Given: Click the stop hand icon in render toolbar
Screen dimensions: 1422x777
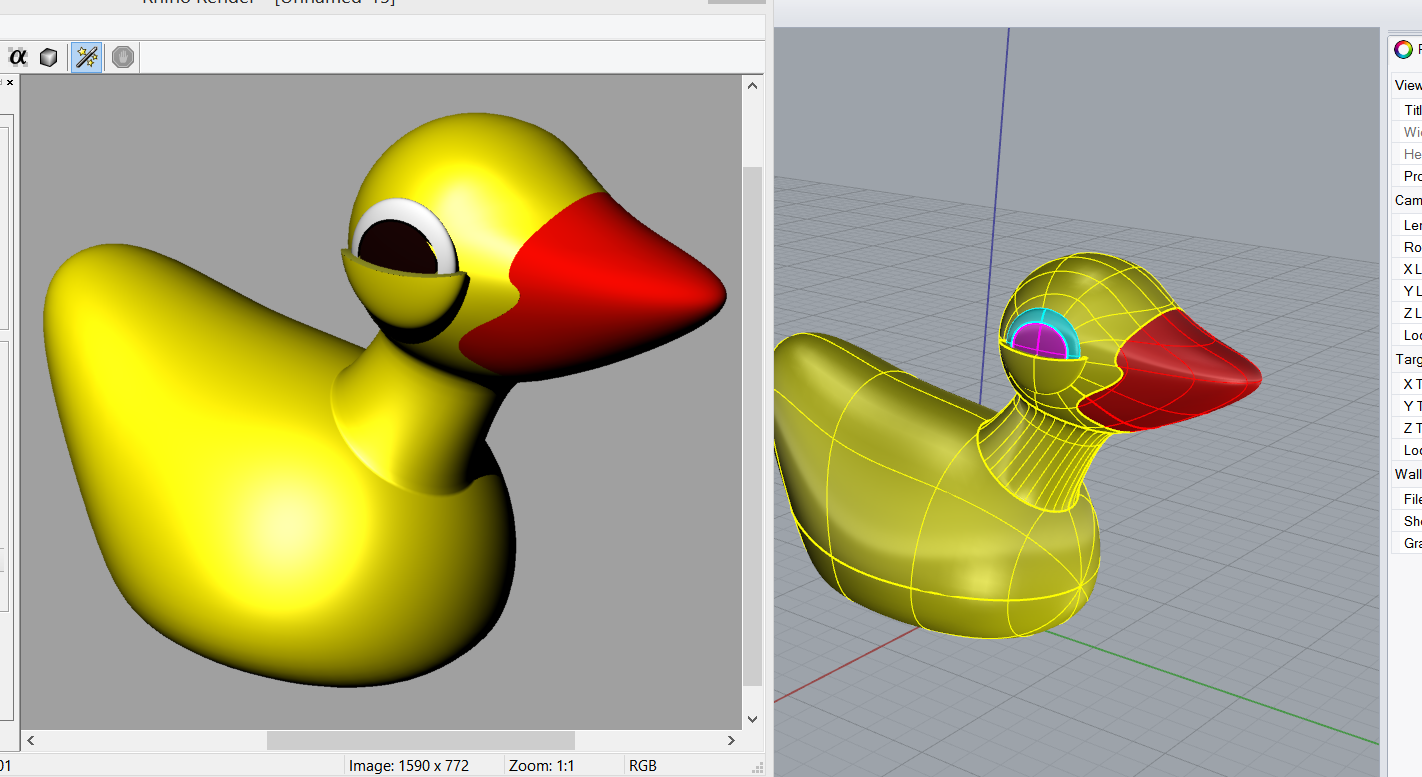Looking at the screenshot, I should coord(123,57).
